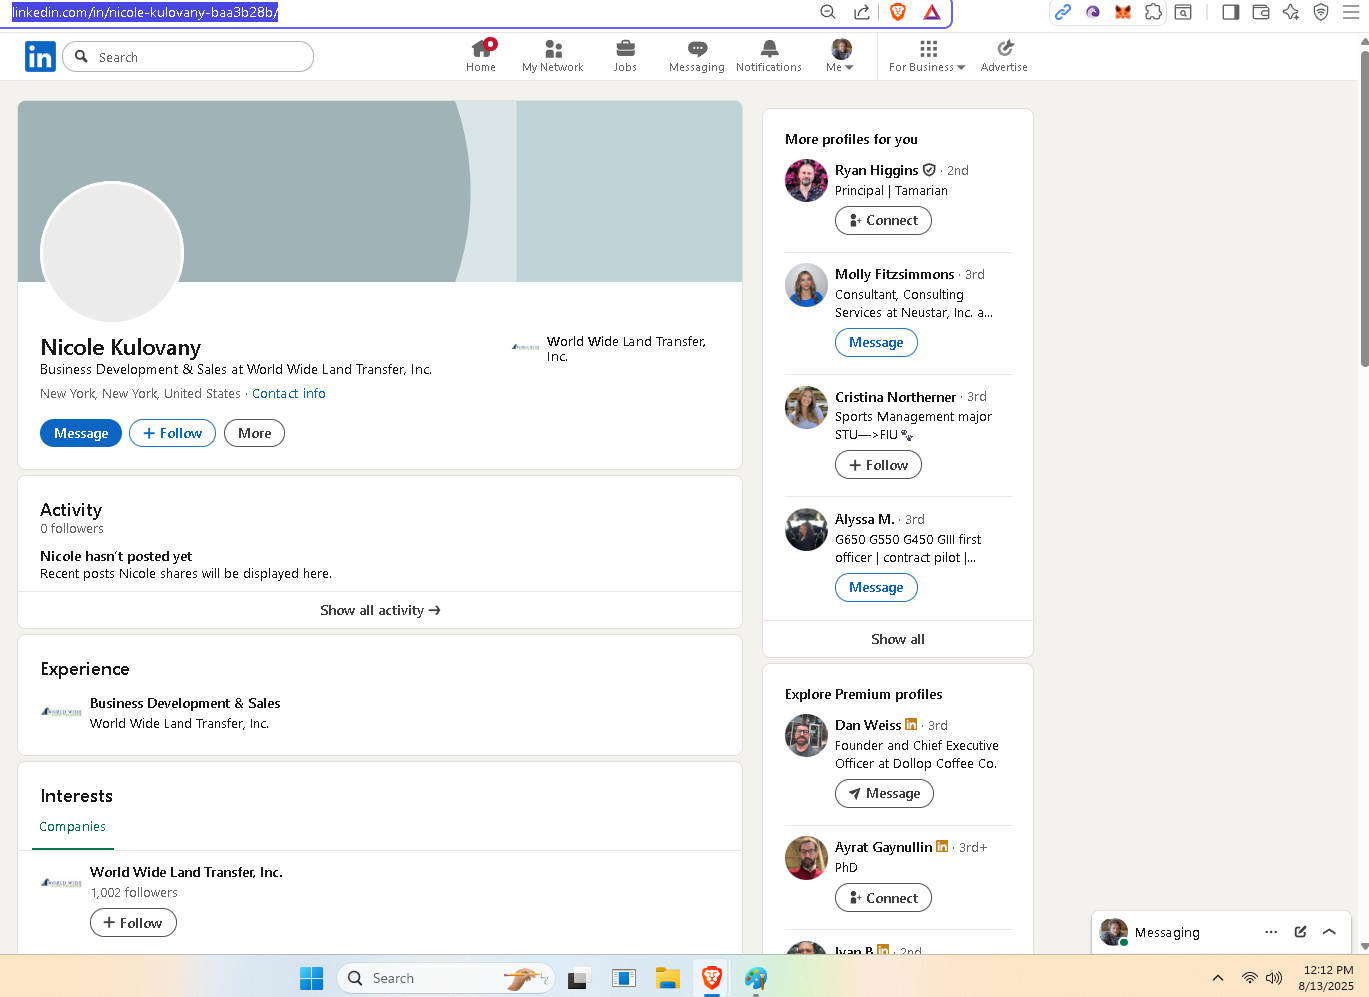The width and height of the screenshot is (1369, 997).
Task: Open Dan Weiss profile name
Action: point(868,725)
